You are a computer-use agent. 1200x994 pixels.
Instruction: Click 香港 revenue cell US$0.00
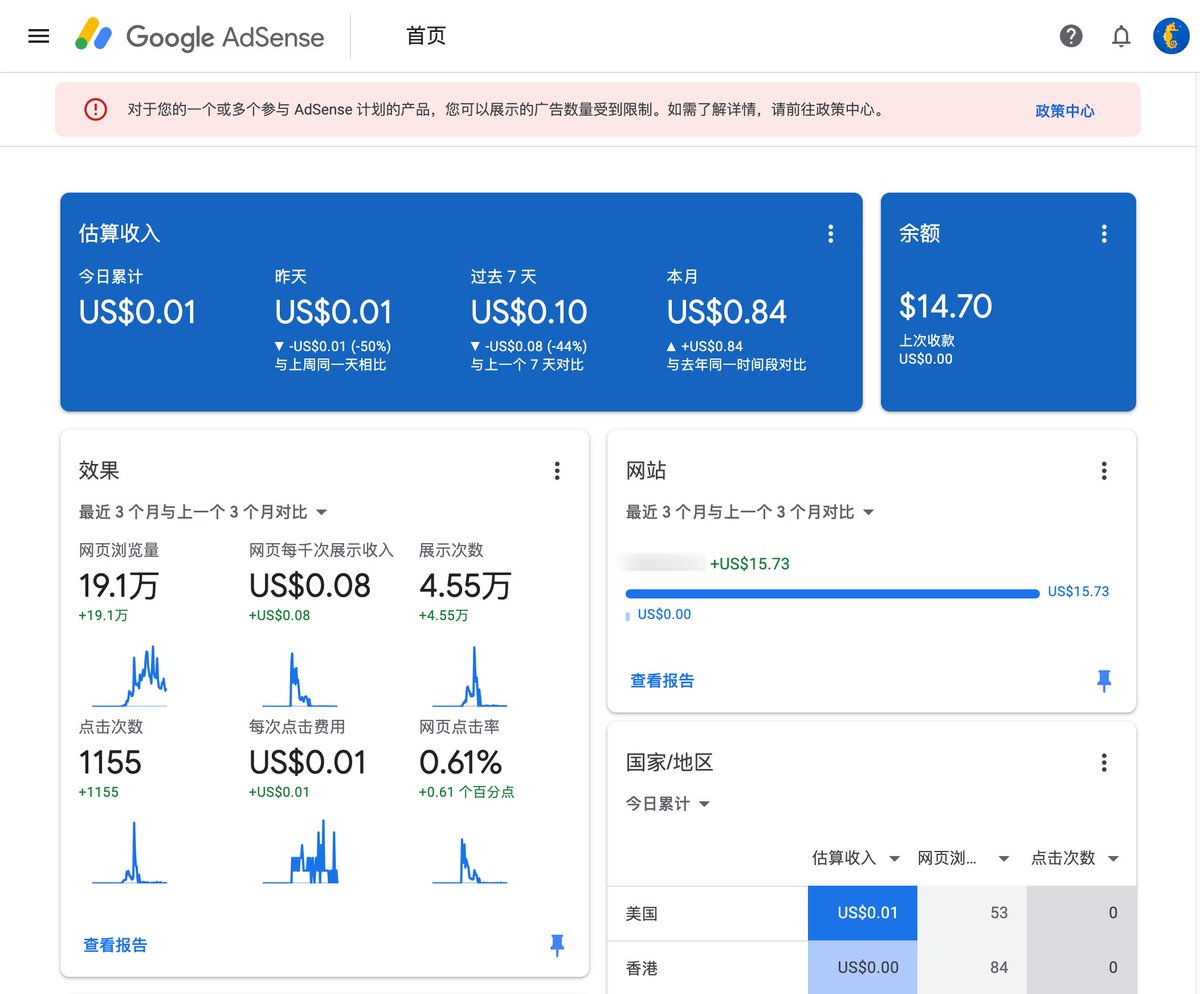[863, 967]
